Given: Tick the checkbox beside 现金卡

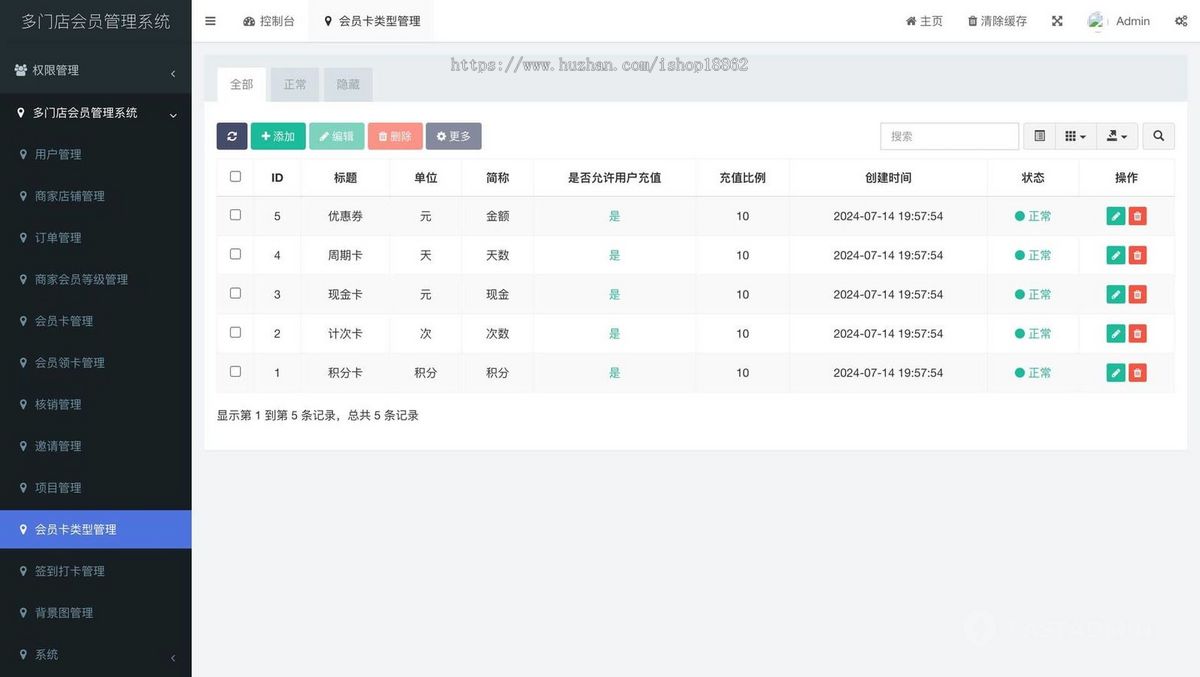Looking at the screenshot, I should [237, 294].
